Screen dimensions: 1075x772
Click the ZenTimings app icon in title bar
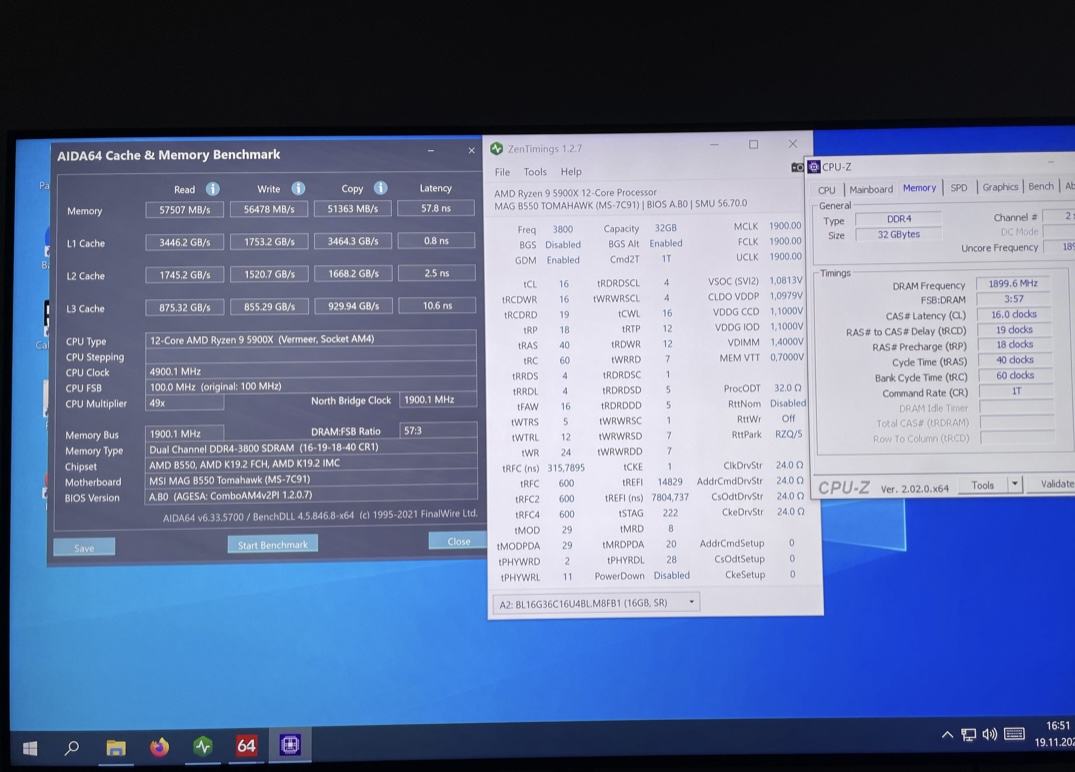497,148
